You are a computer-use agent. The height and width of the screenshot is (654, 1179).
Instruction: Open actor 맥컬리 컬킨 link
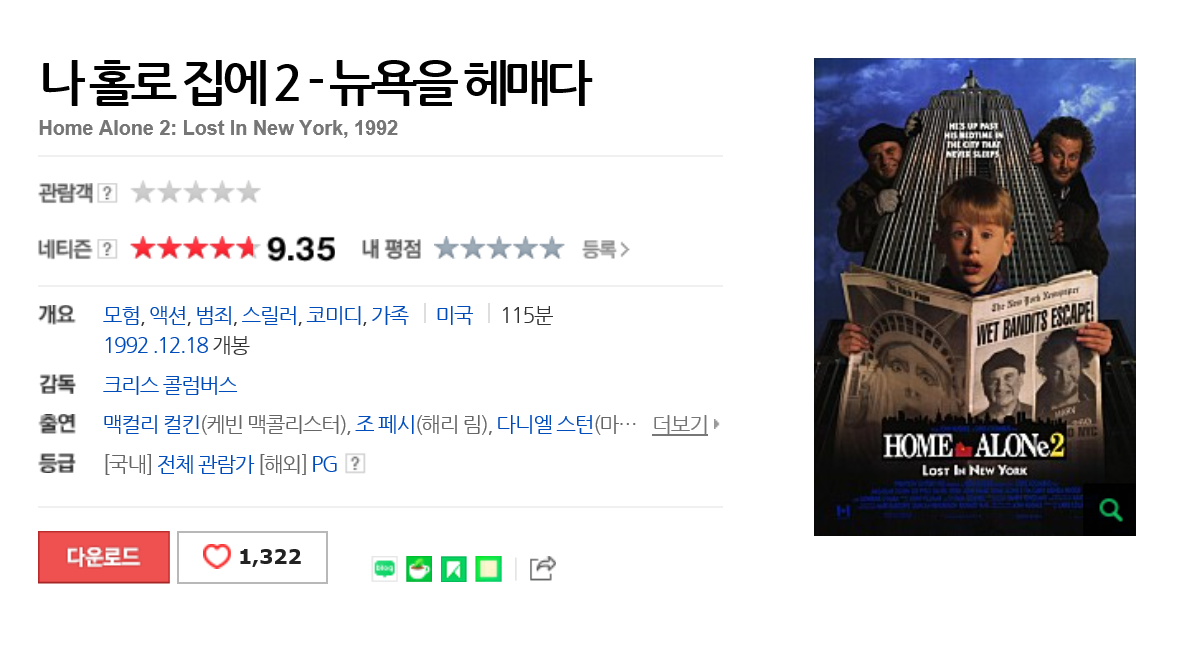point(152,424)
